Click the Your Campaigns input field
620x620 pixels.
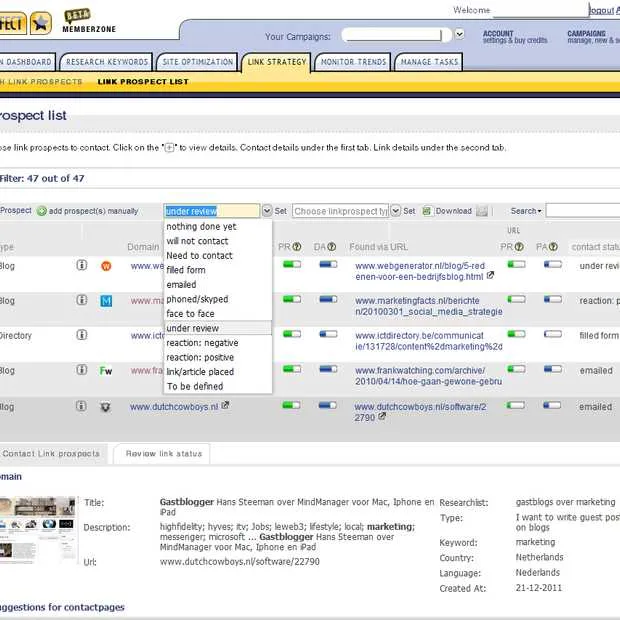pyautogui.click(x=396, y=35)
